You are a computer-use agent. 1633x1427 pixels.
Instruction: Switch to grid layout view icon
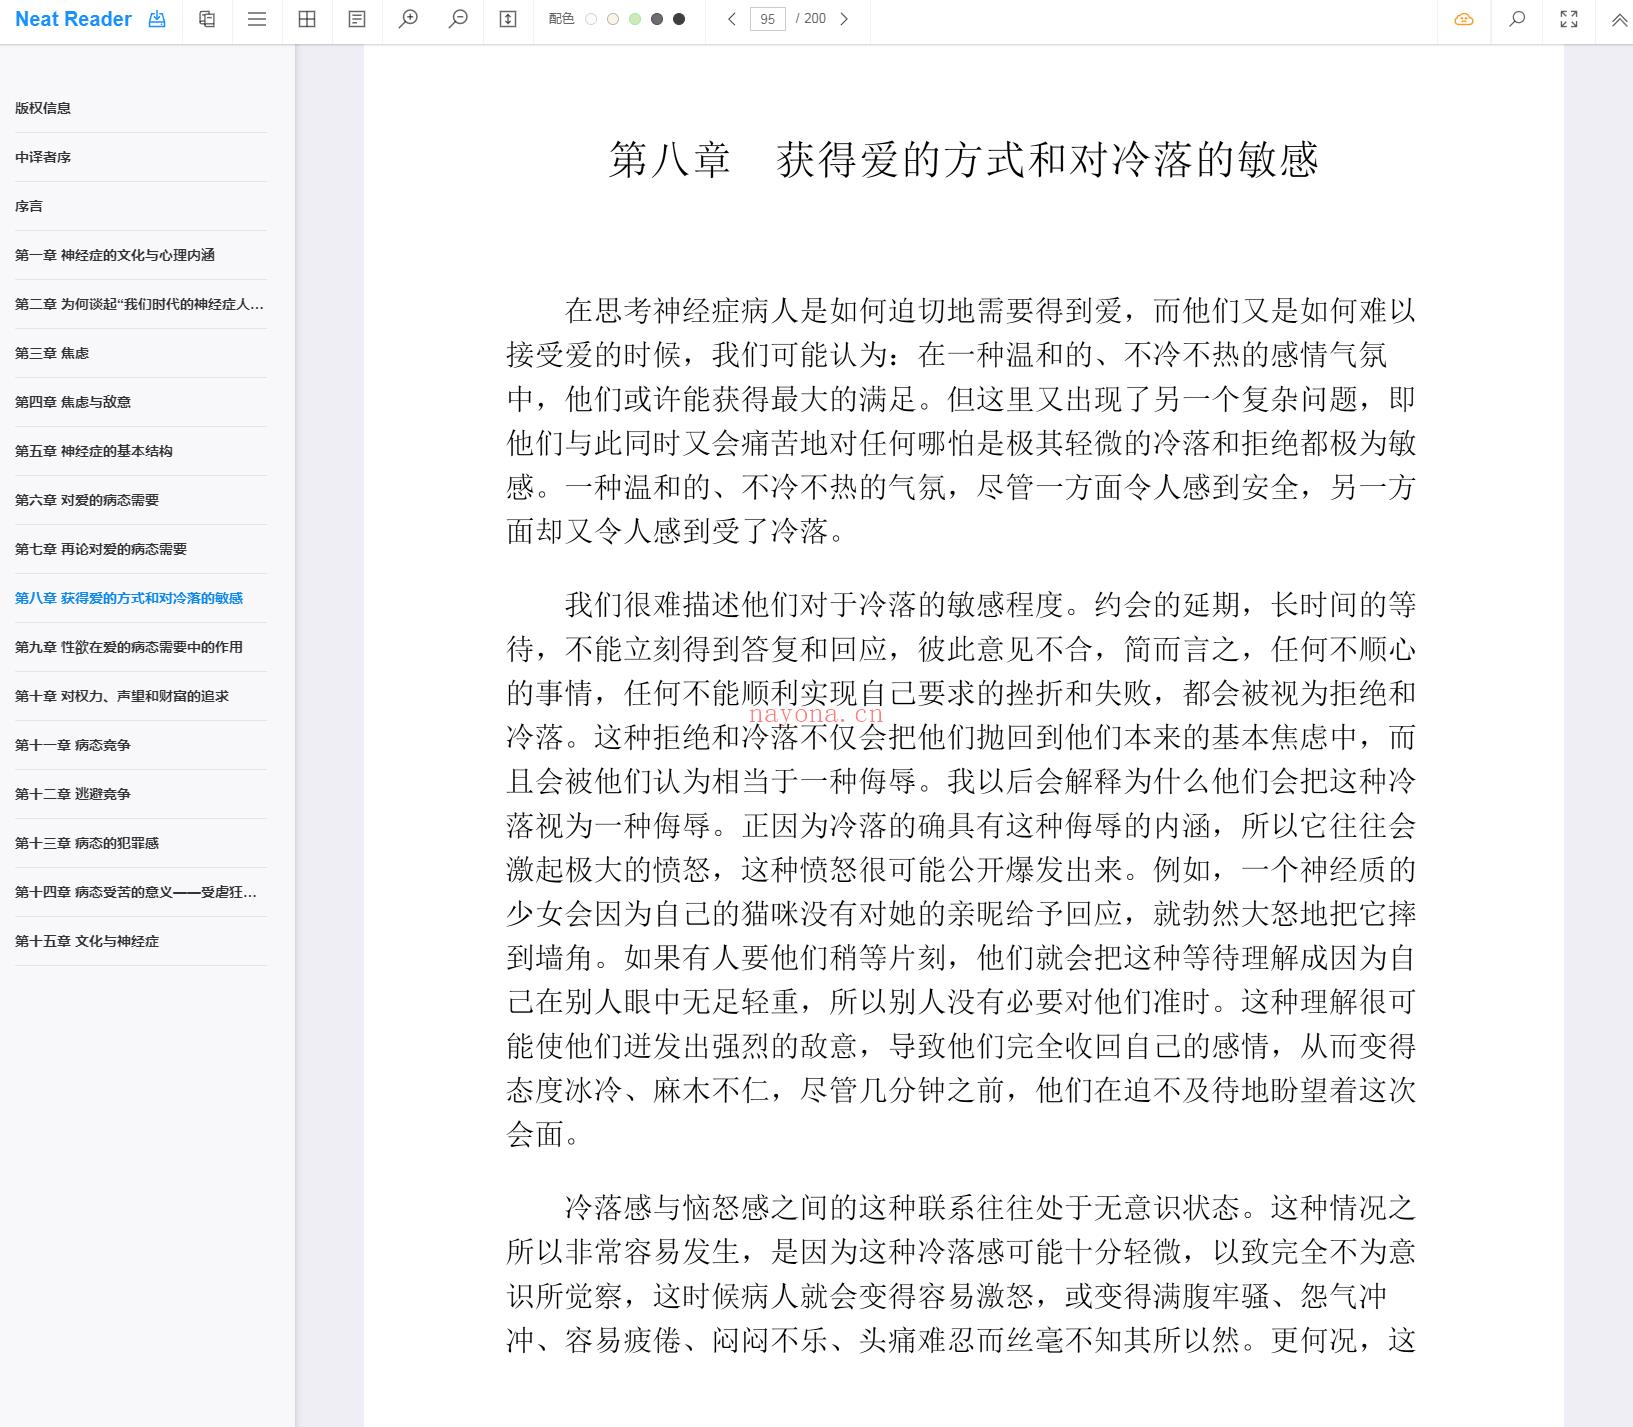point(307,19)
